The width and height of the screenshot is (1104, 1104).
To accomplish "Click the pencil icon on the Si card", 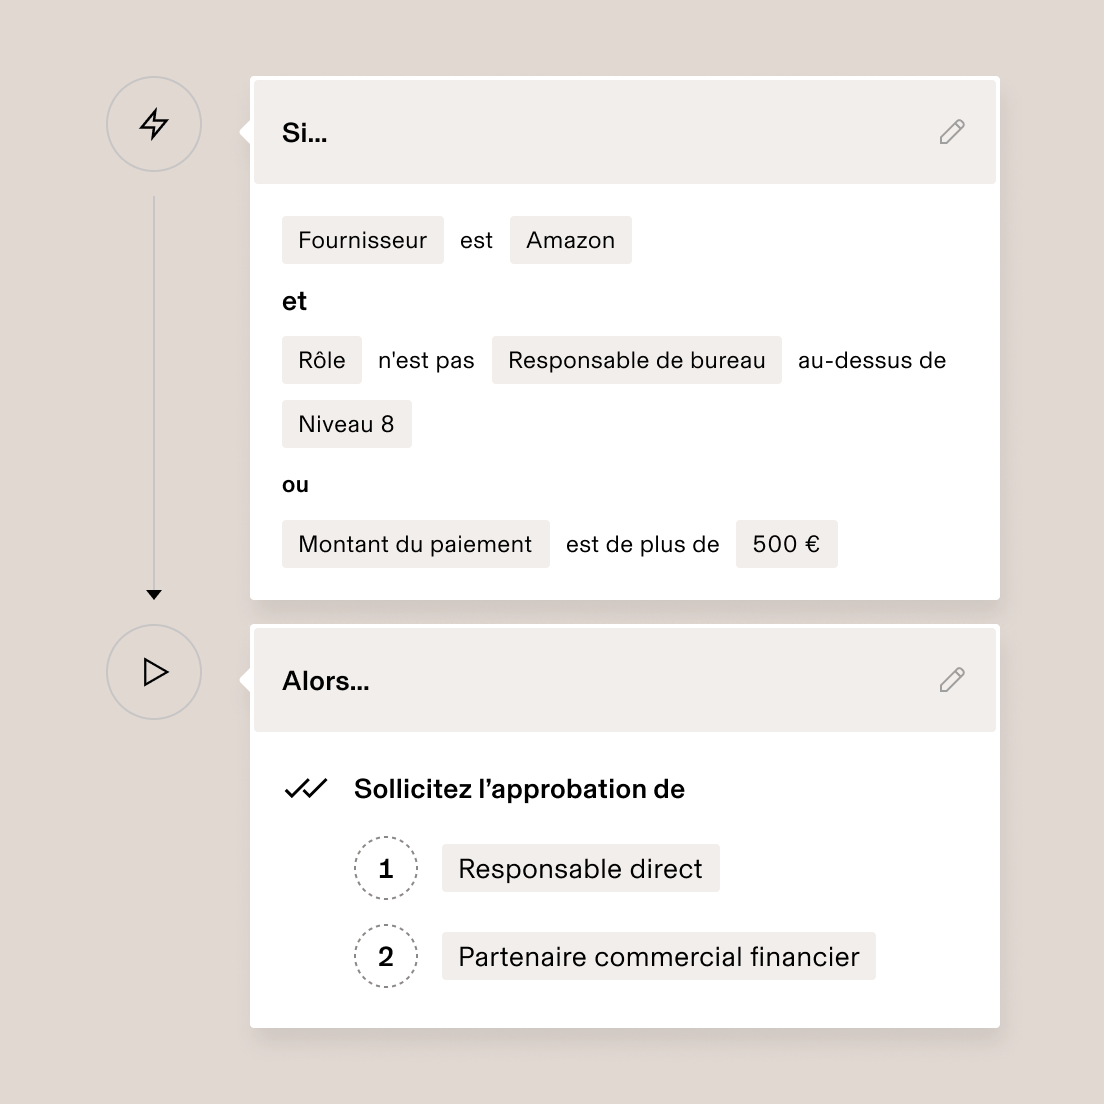I will 951,131.
